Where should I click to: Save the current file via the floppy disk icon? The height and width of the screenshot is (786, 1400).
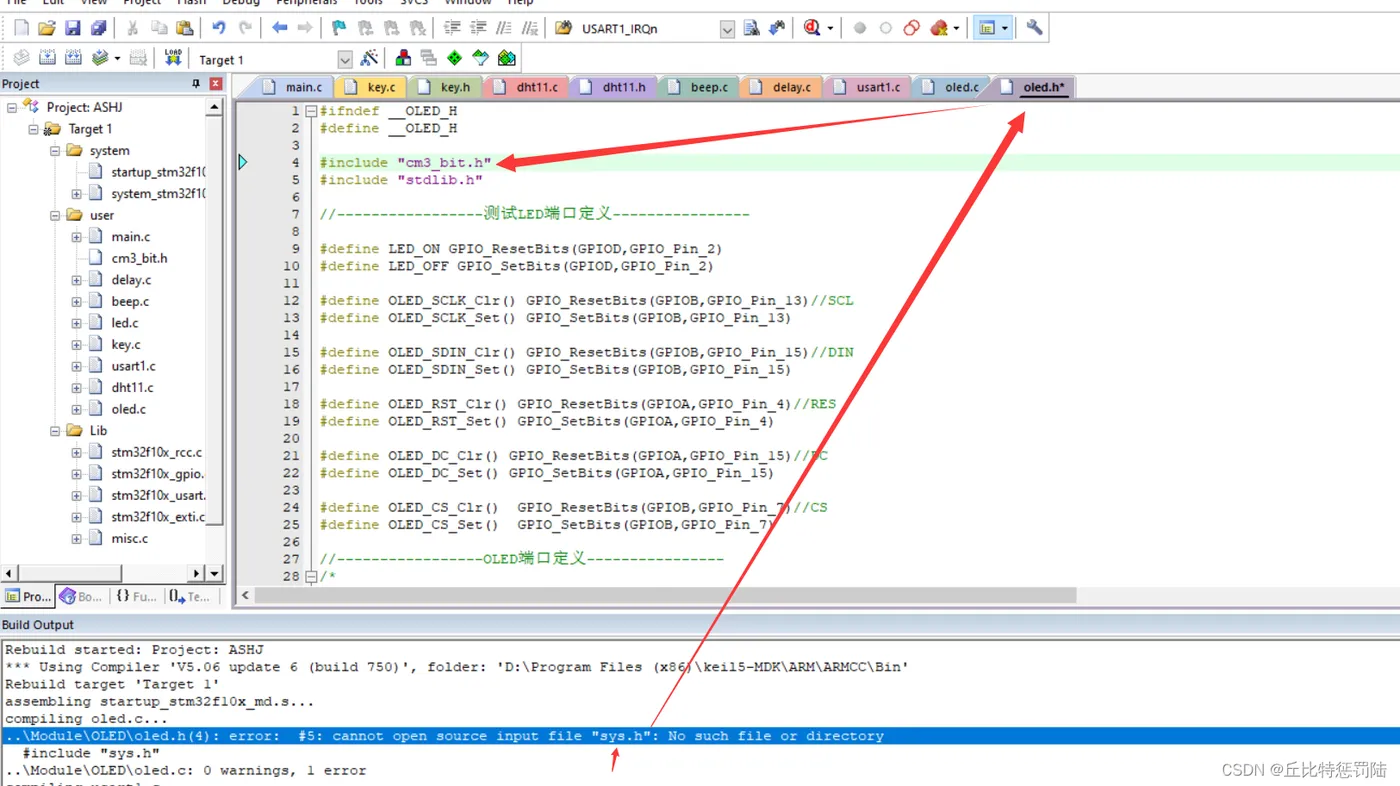73,29
